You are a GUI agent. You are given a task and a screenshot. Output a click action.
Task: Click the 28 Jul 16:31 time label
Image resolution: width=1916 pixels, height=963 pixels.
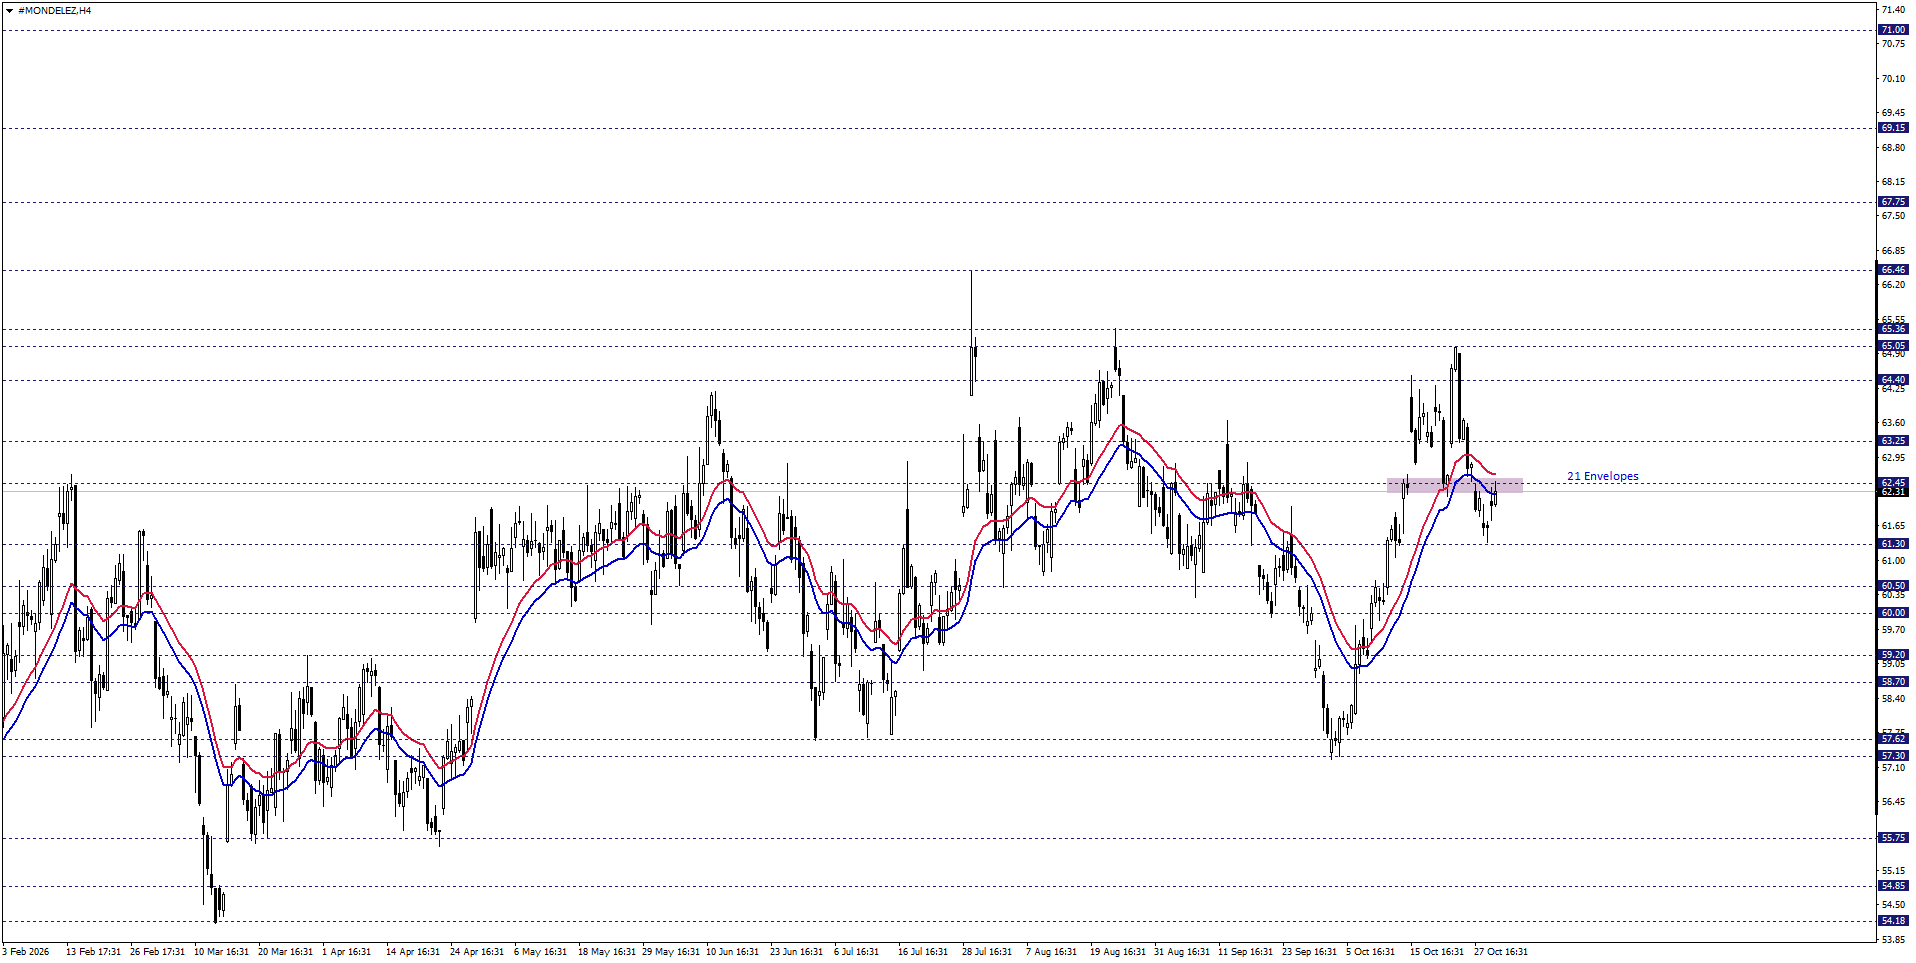click(x=987, y=952)
